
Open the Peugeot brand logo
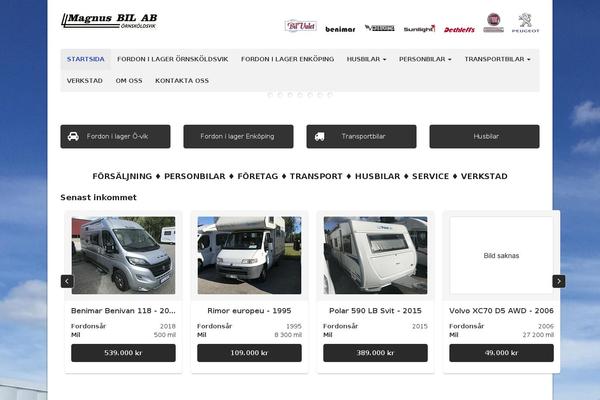525,23
